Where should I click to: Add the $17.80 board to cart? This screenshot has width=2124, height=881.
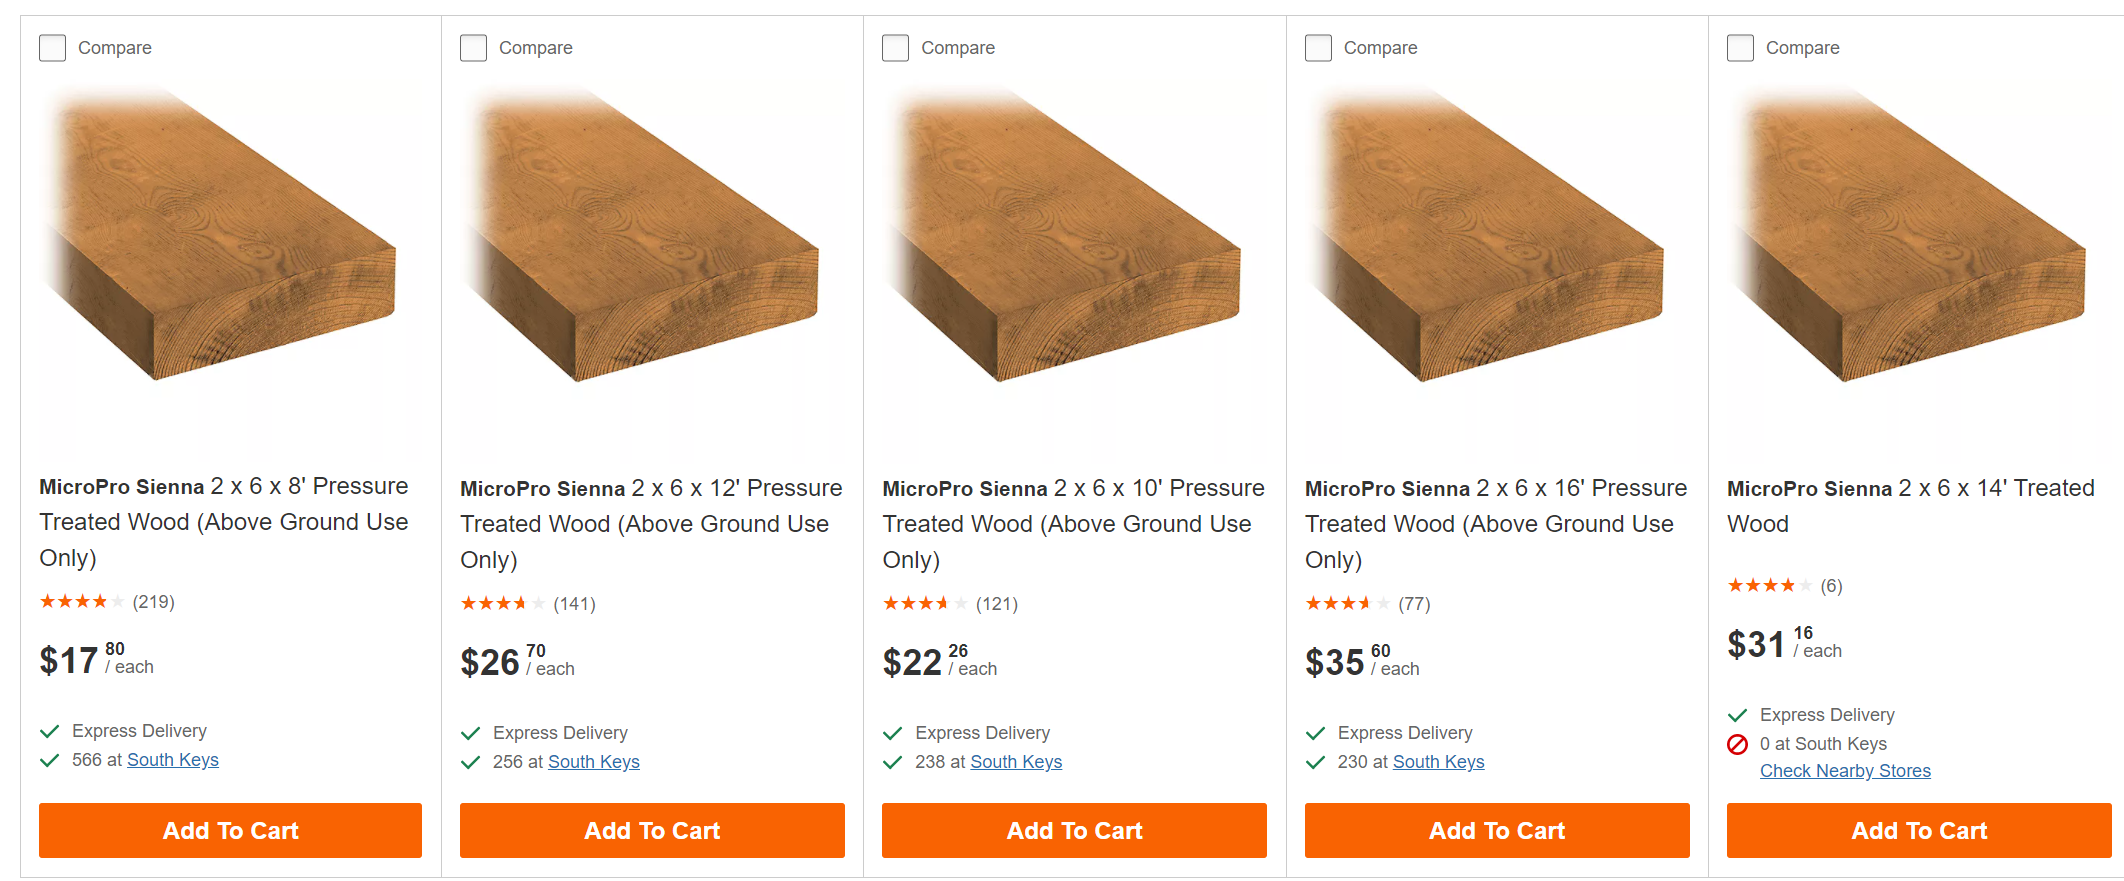click(230, 831)
